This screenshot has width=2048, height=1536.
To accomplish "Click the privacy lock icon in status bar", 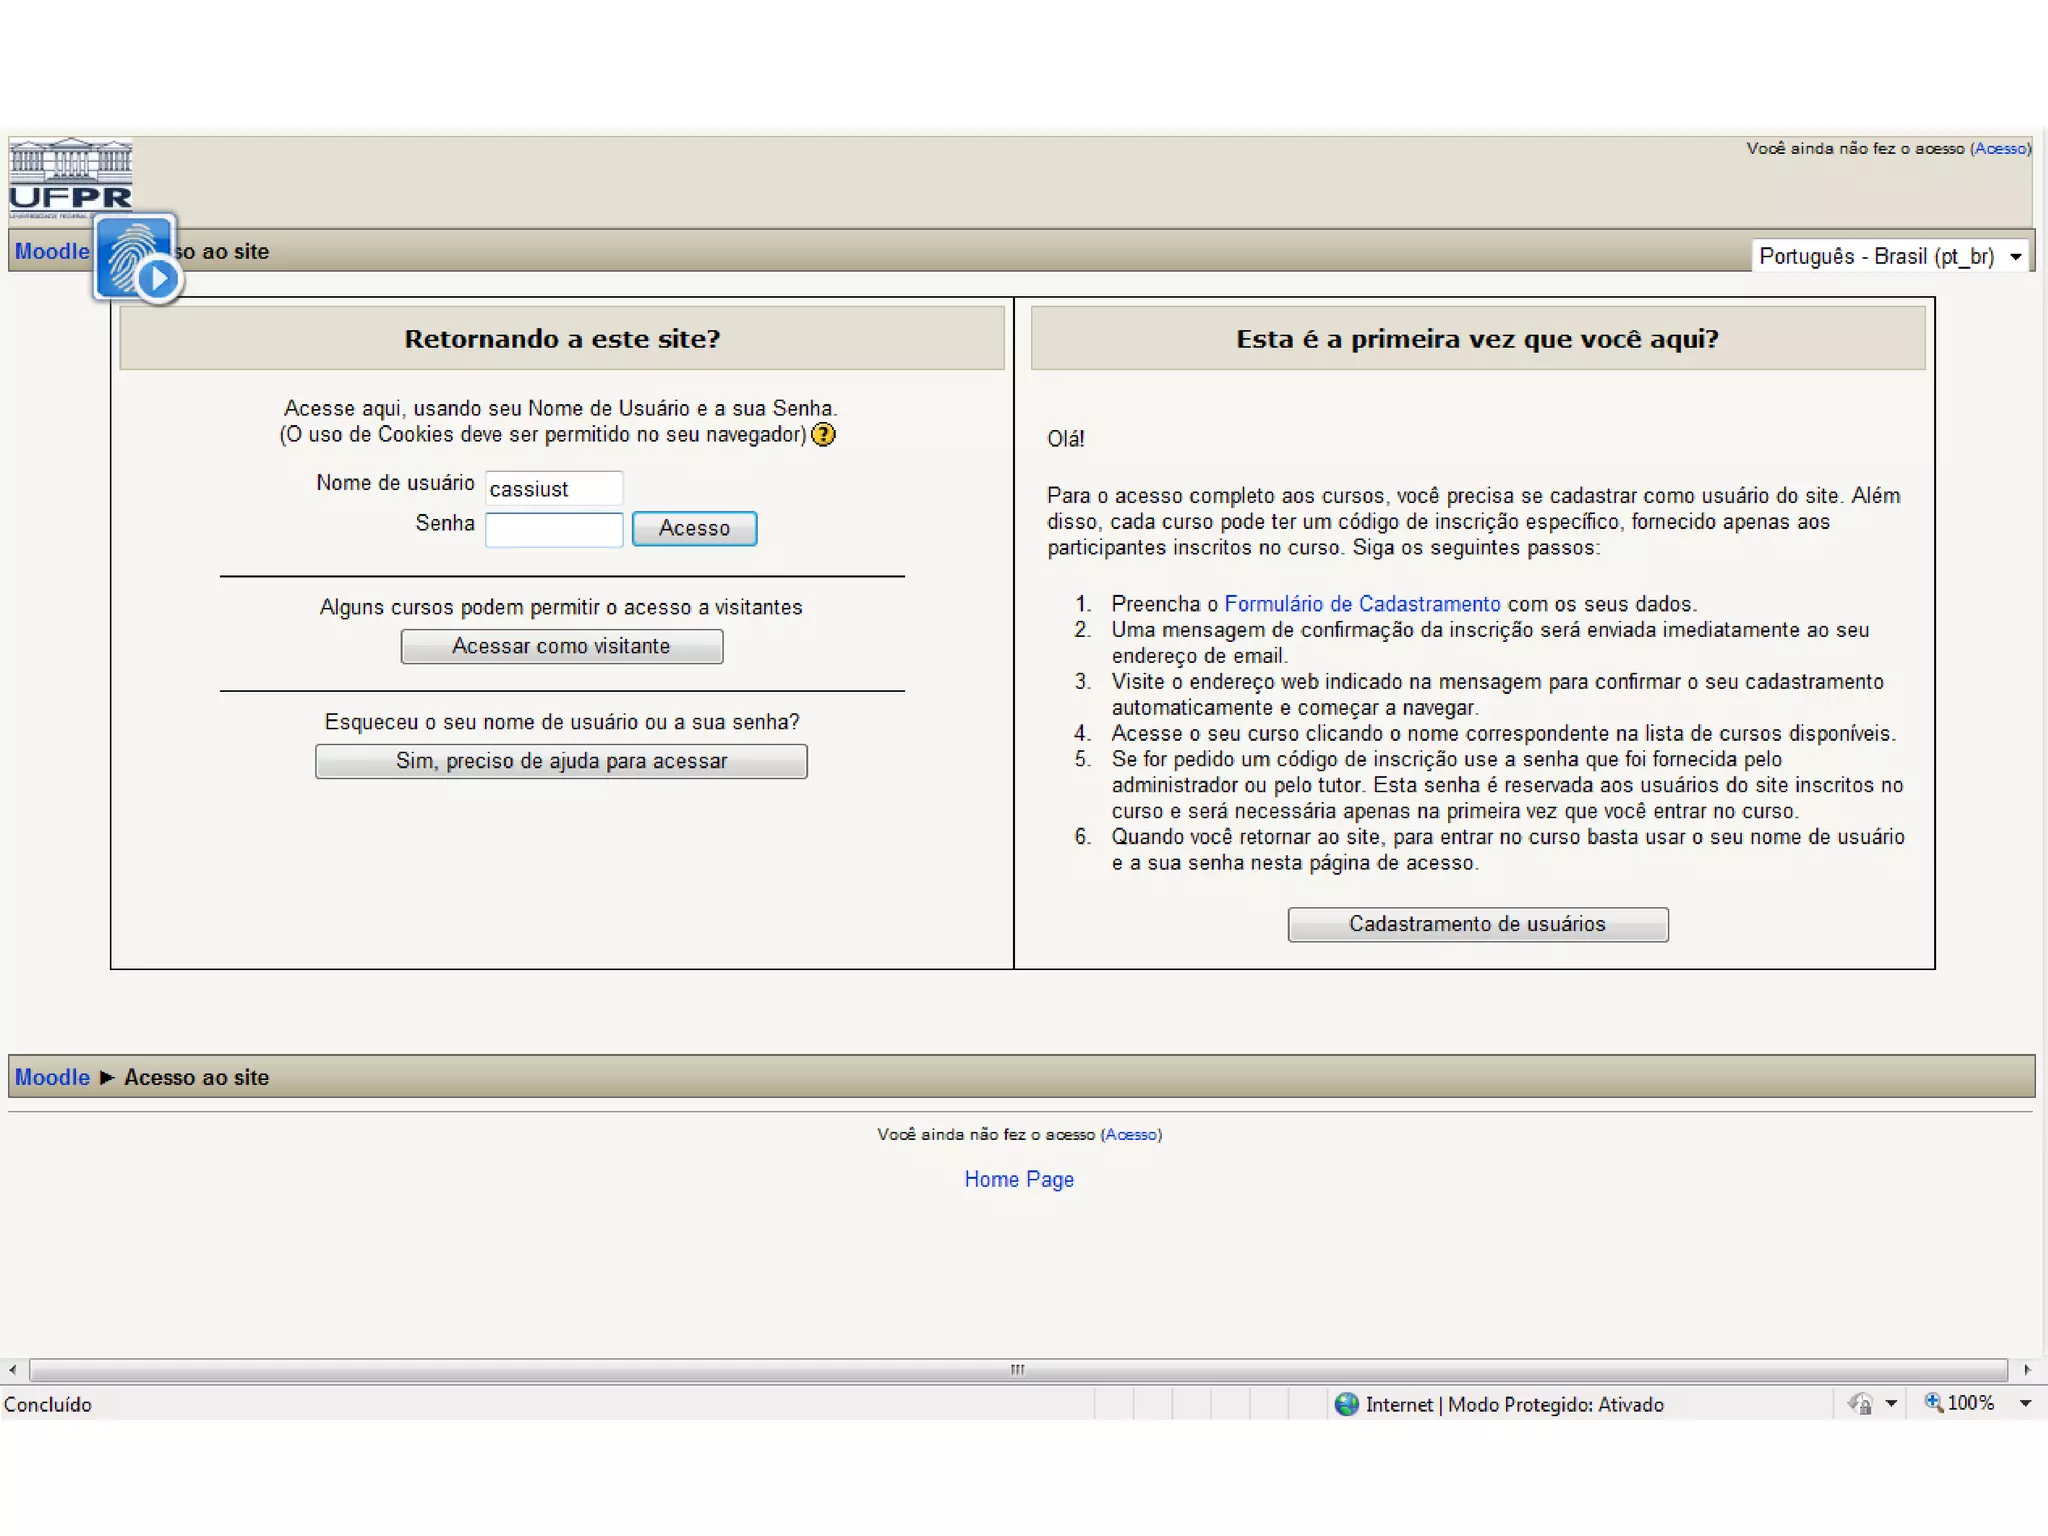I will (1860, 1404).
